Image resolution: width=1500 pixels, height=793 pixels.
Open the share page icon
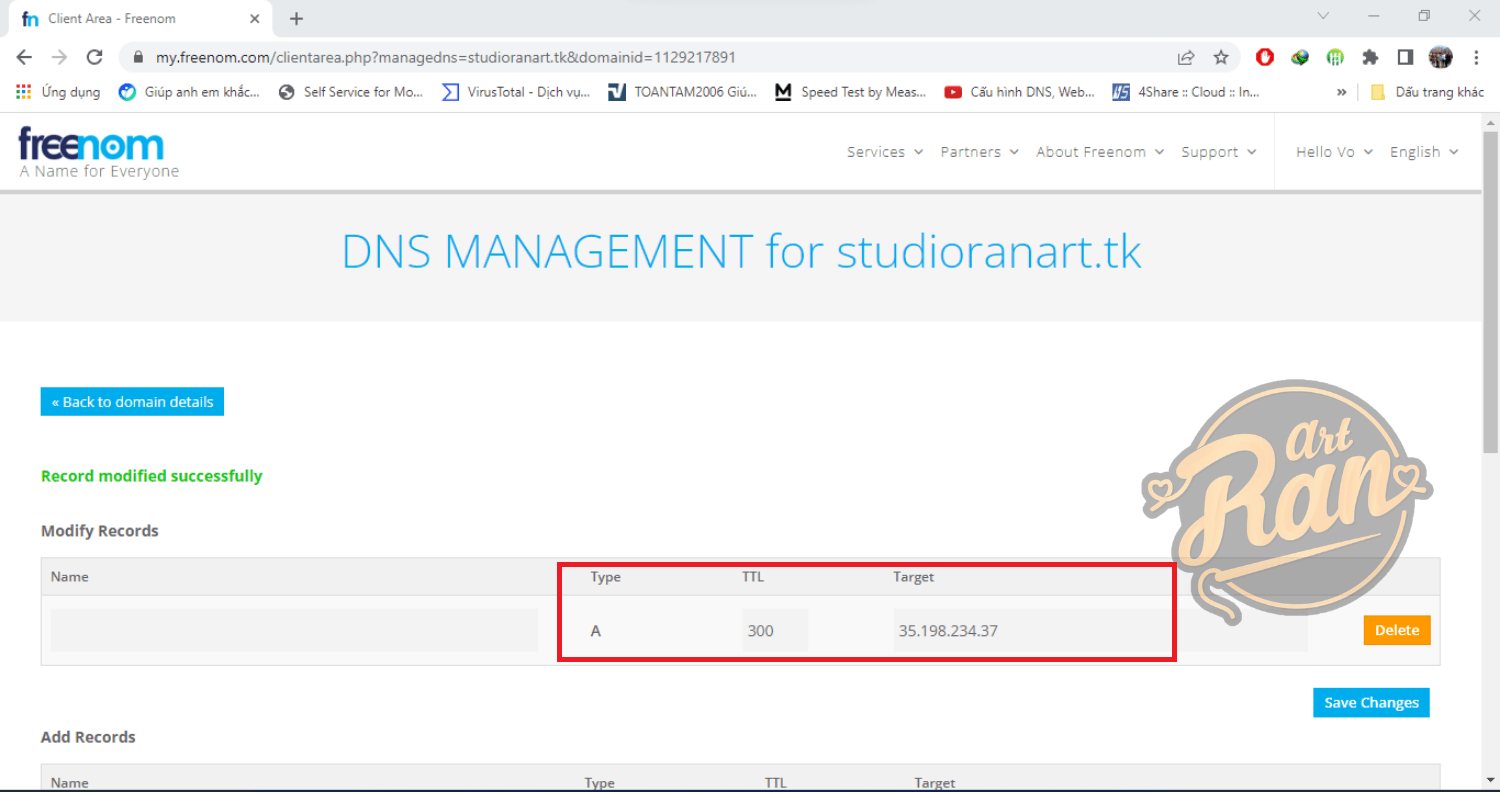click(x=1186, y=57)
